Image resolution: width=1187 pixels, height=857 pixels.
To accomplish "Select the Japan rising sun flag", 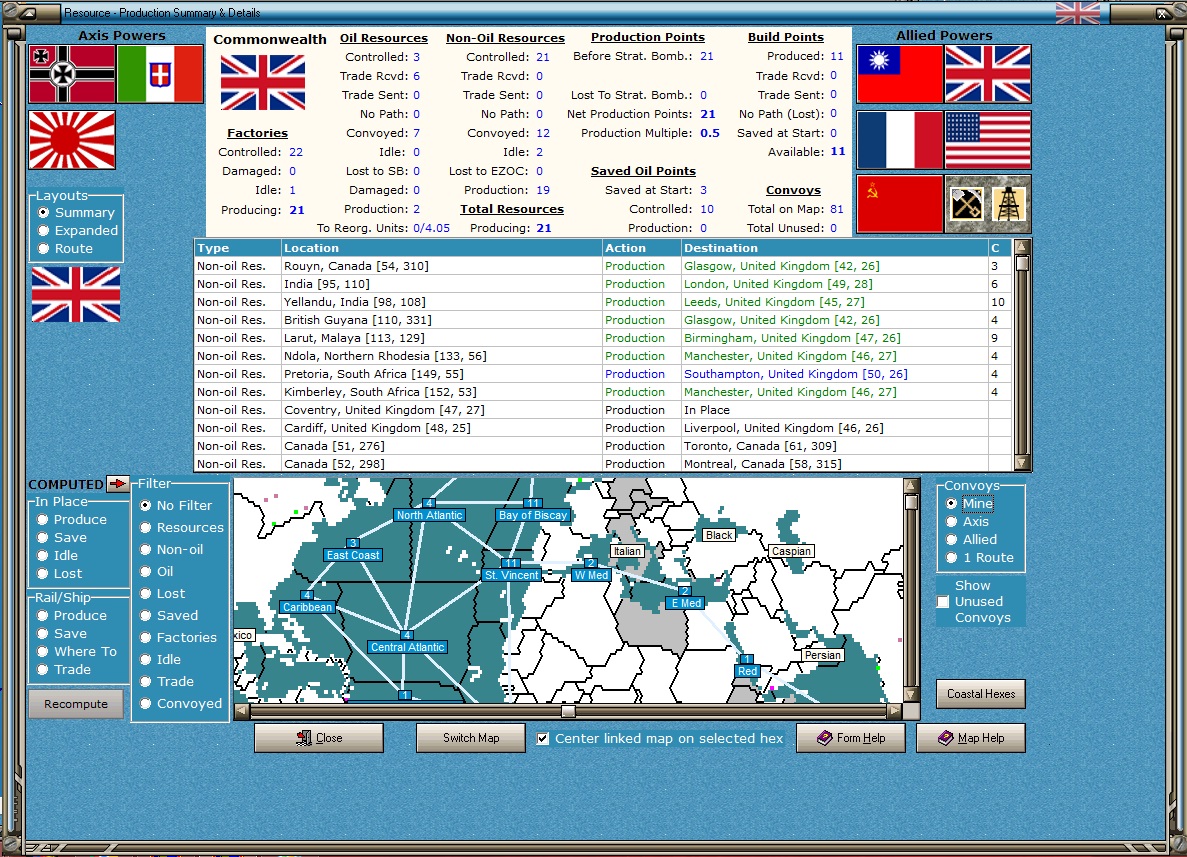I will click(x=72, y=140).
